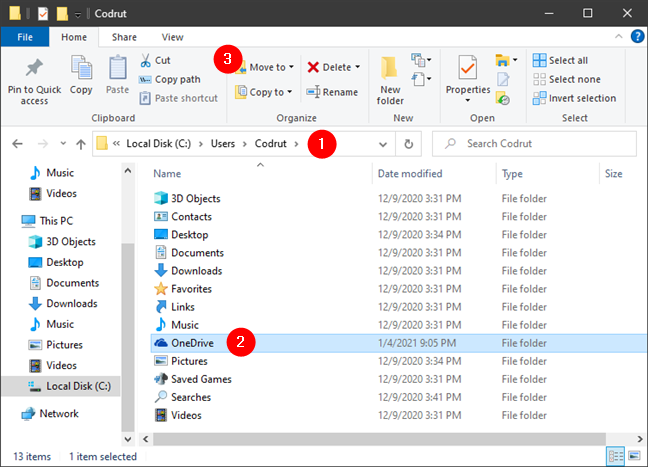
Task: Expand the Delete options arrow
Action: 357,67
